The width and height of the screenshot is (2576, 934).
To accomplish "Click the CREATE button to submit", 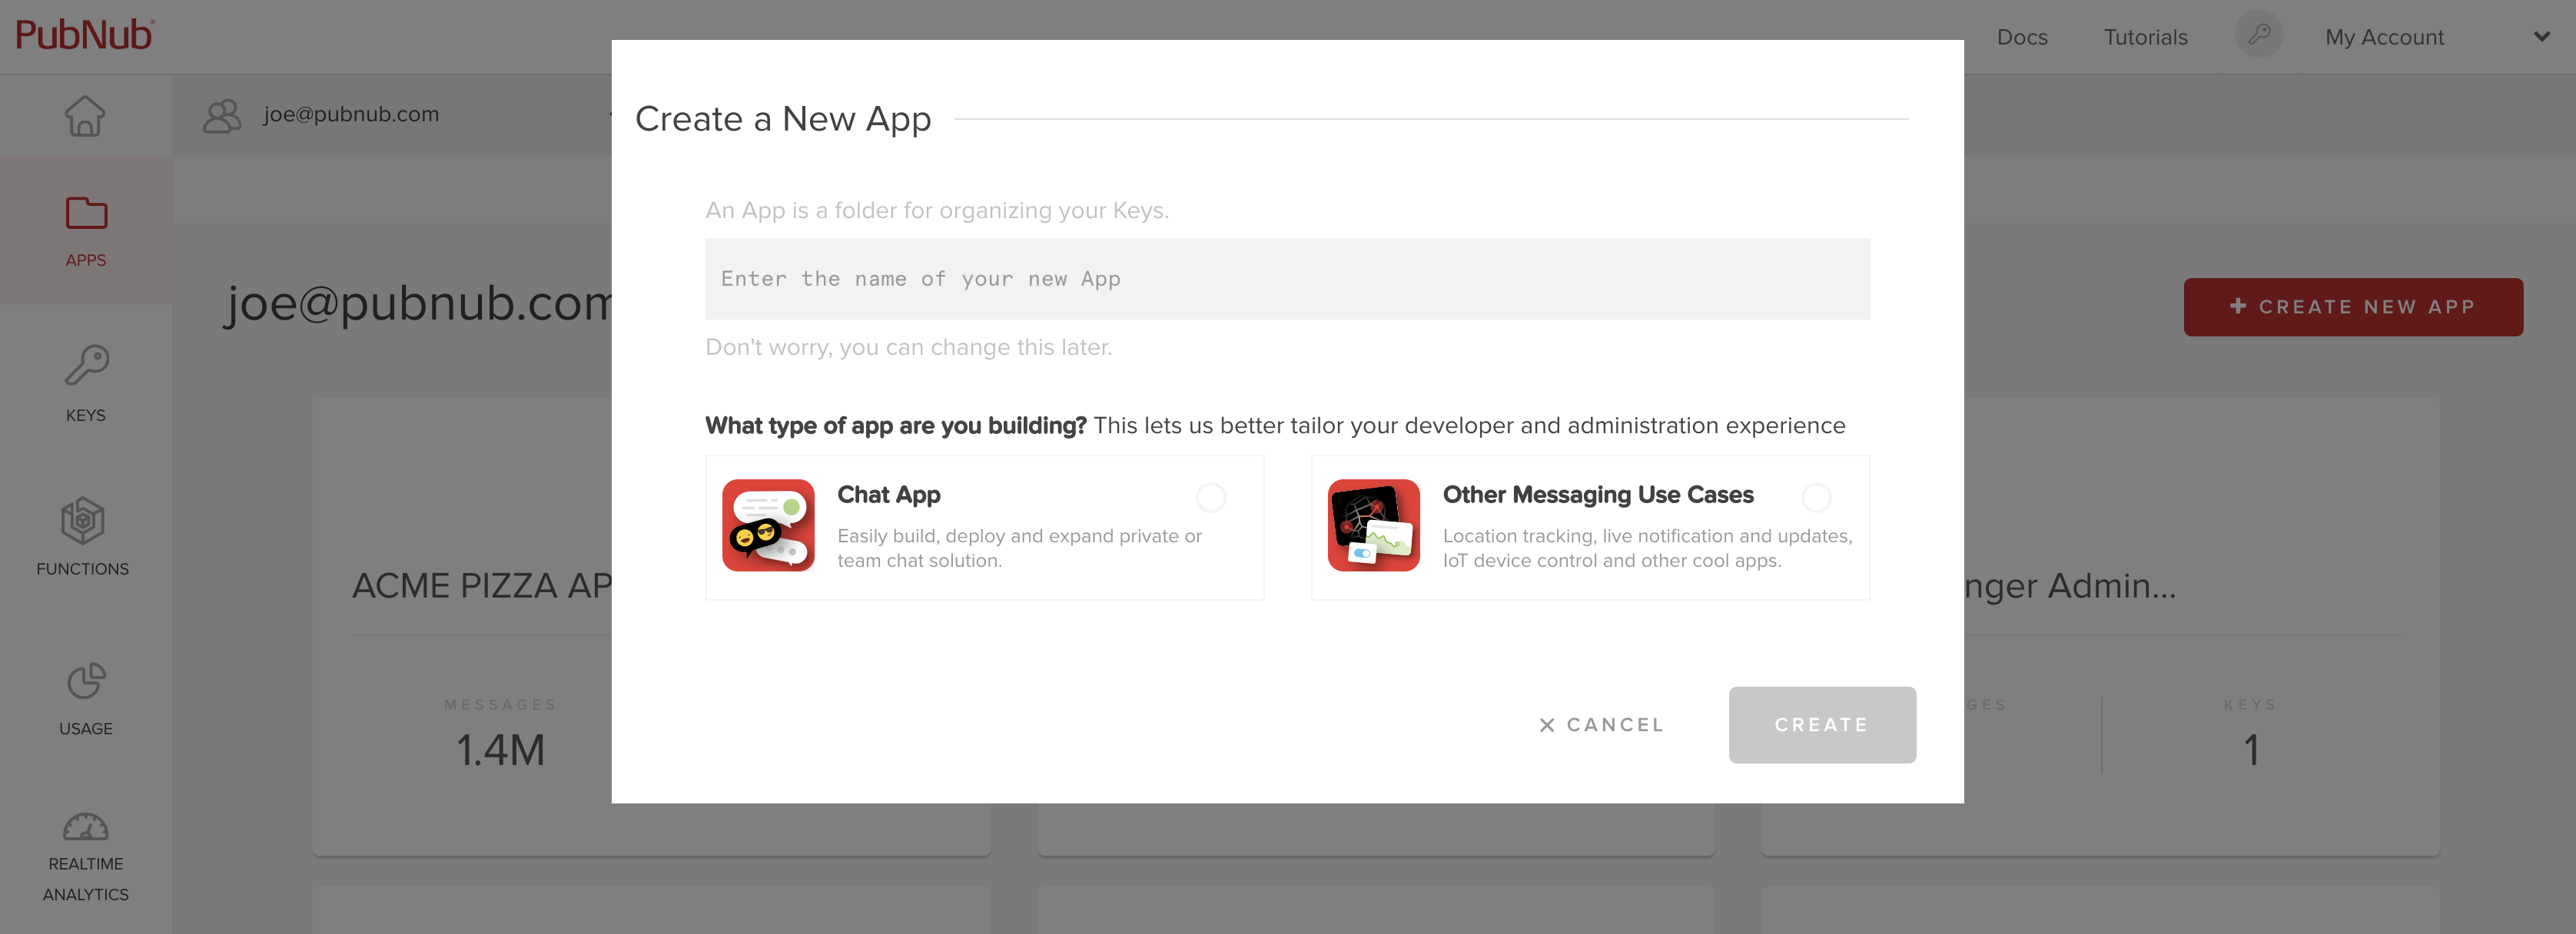I will [x=1822, y=724].
